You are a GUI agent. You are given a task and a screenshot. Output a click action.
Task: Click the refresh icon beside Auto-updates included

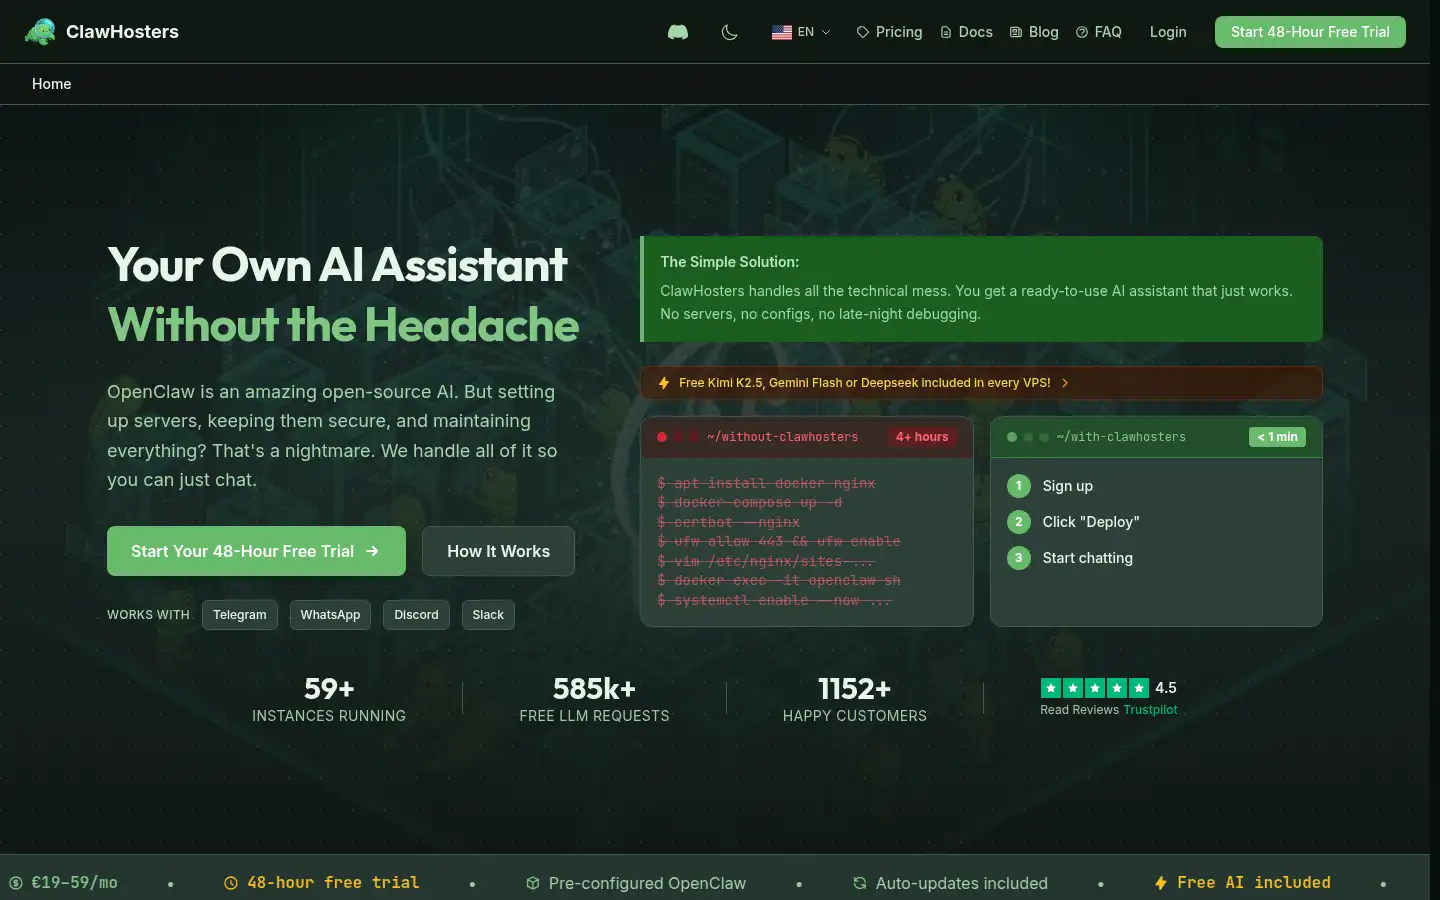[x=860, y=883]
